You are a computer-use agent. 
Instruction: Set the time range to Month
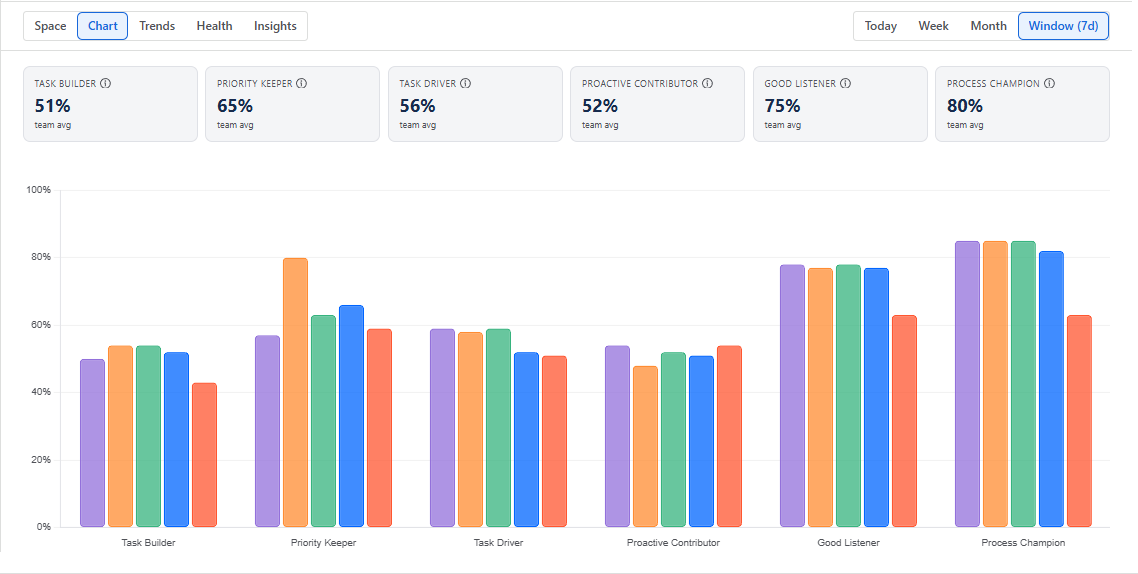pyautogui.click(x=988, y=26)
